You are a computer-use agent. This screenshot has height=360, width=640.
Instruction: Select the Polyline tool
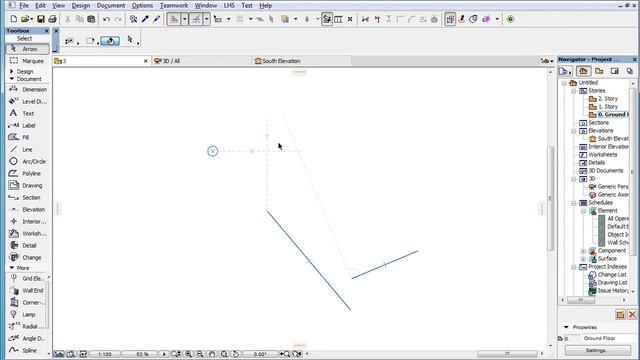tap(27, 173)
